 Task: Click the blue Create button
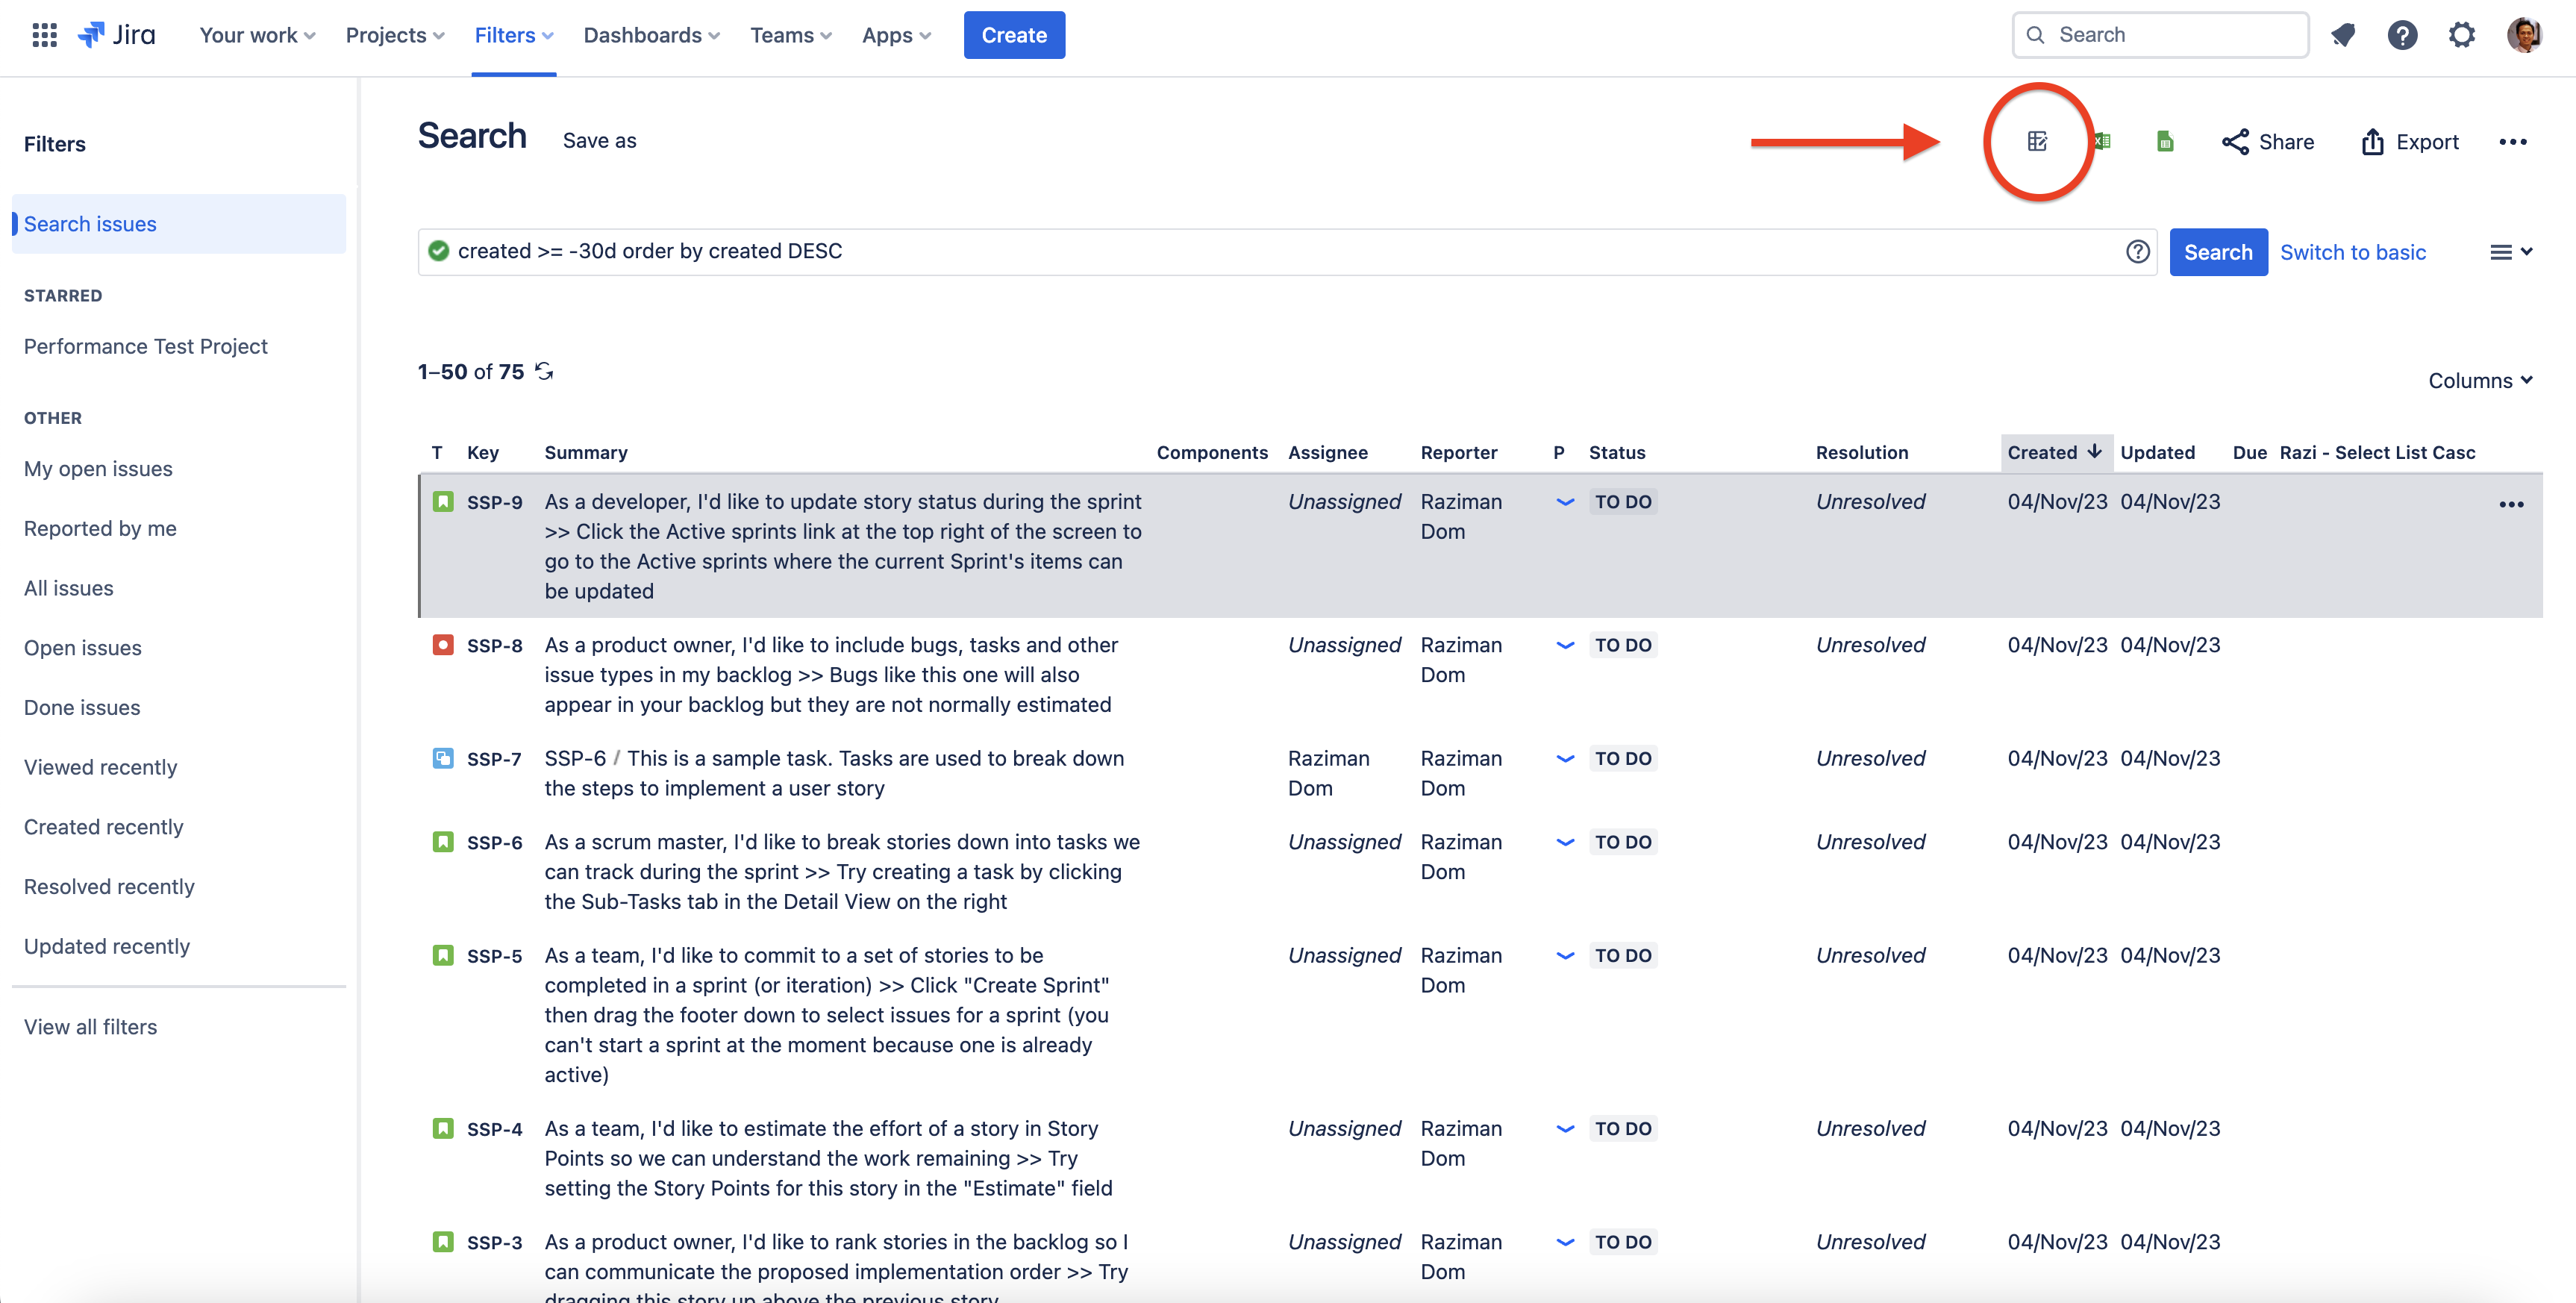point(1013,35)
